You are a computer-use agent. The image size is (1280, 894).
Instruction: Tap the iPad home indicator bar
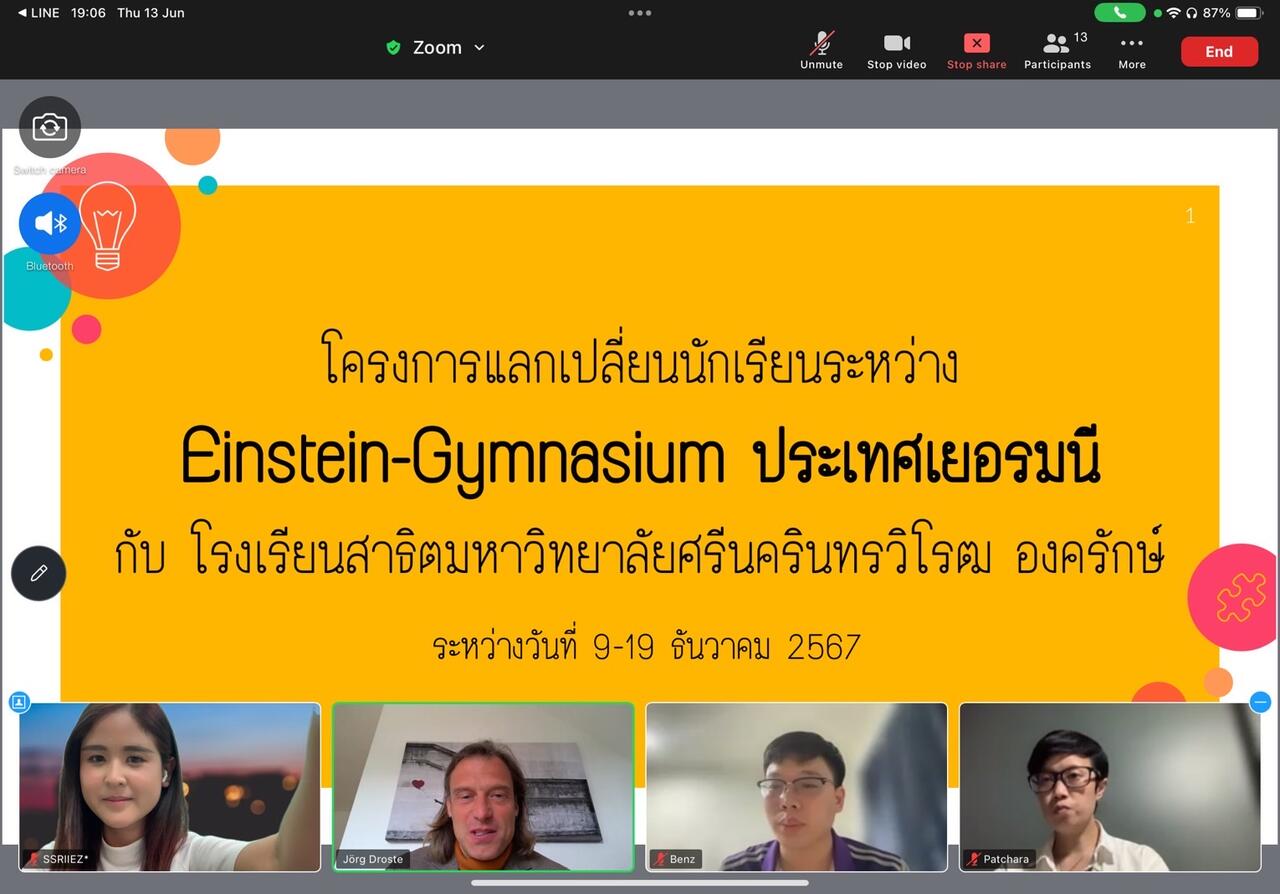[640, 883]
